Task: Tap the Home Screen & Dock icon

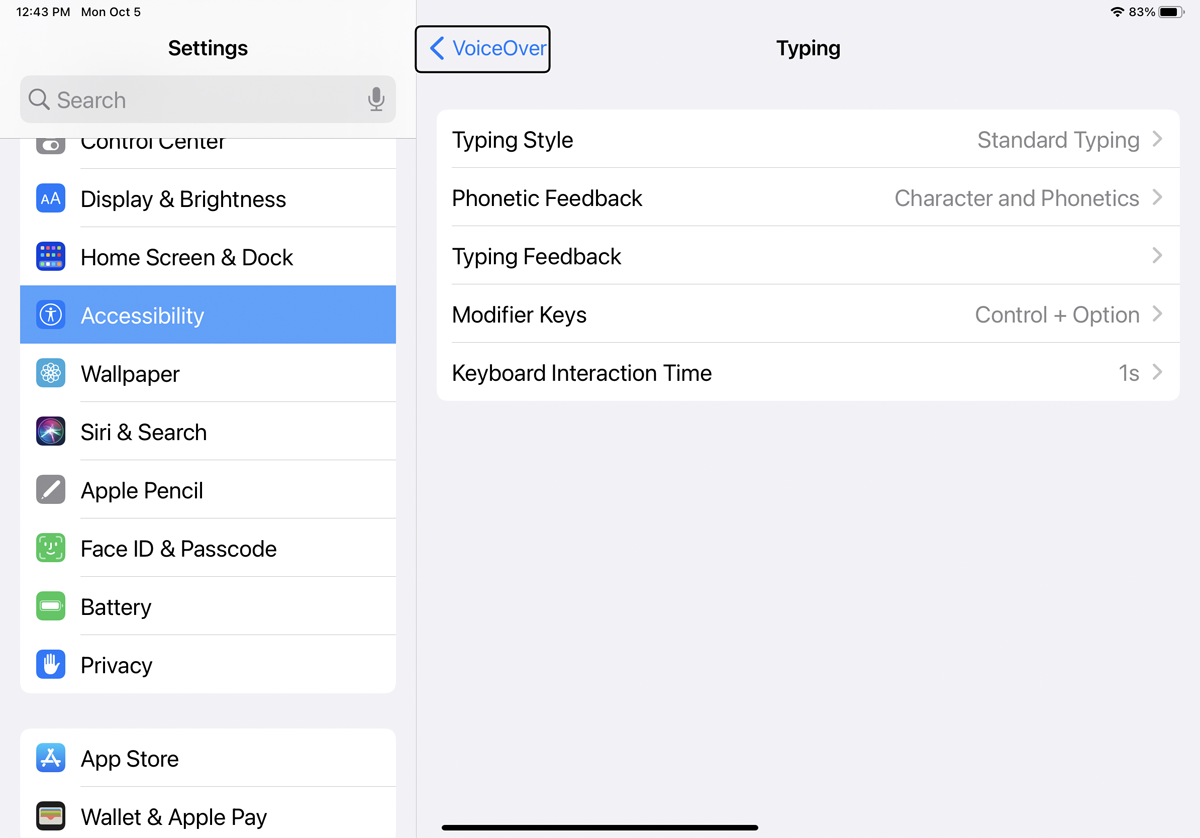Action: (x=51, y=256)
